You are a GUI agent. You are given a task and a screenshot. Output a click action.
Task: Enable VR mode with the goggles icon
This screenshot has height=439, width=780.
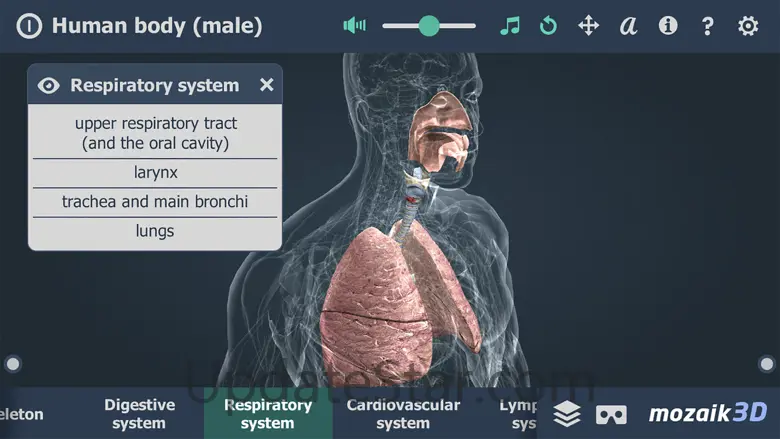(x=611, y=415)
